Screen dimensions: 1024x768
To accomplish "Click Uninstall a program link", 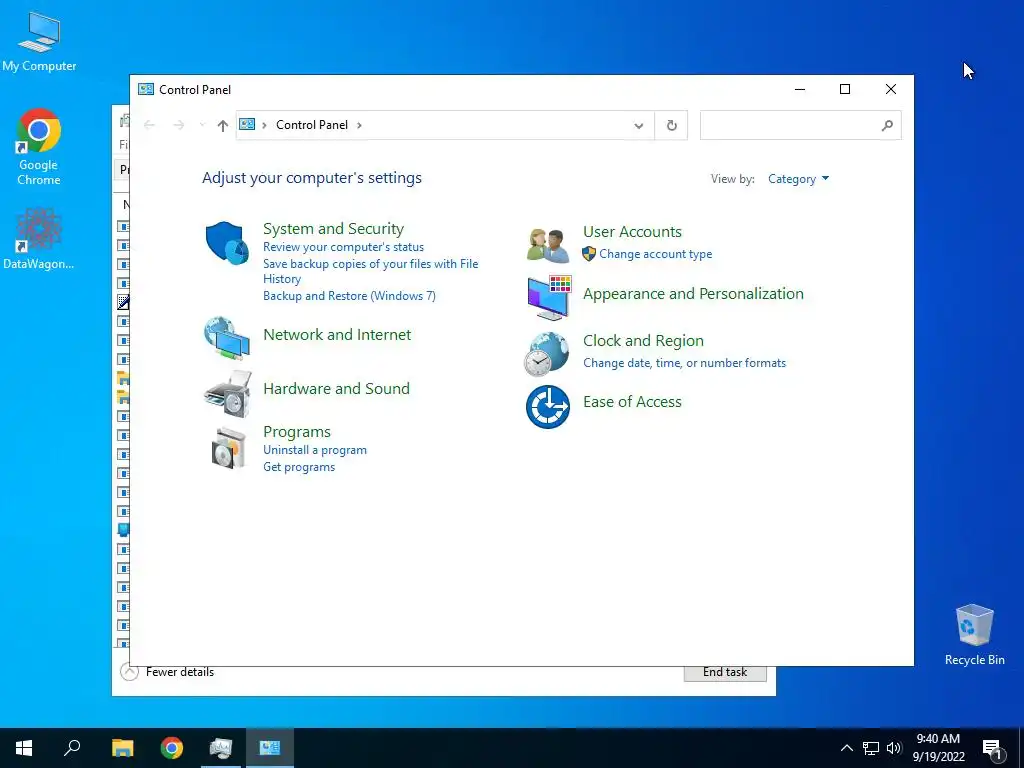I will [315, 450].
